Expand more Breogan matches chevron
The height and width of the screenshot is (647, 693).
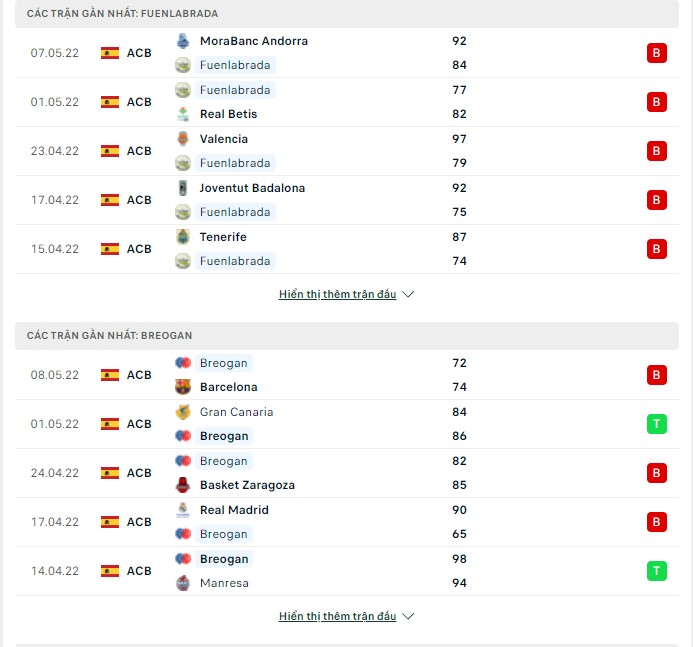(x=408, y=616)
